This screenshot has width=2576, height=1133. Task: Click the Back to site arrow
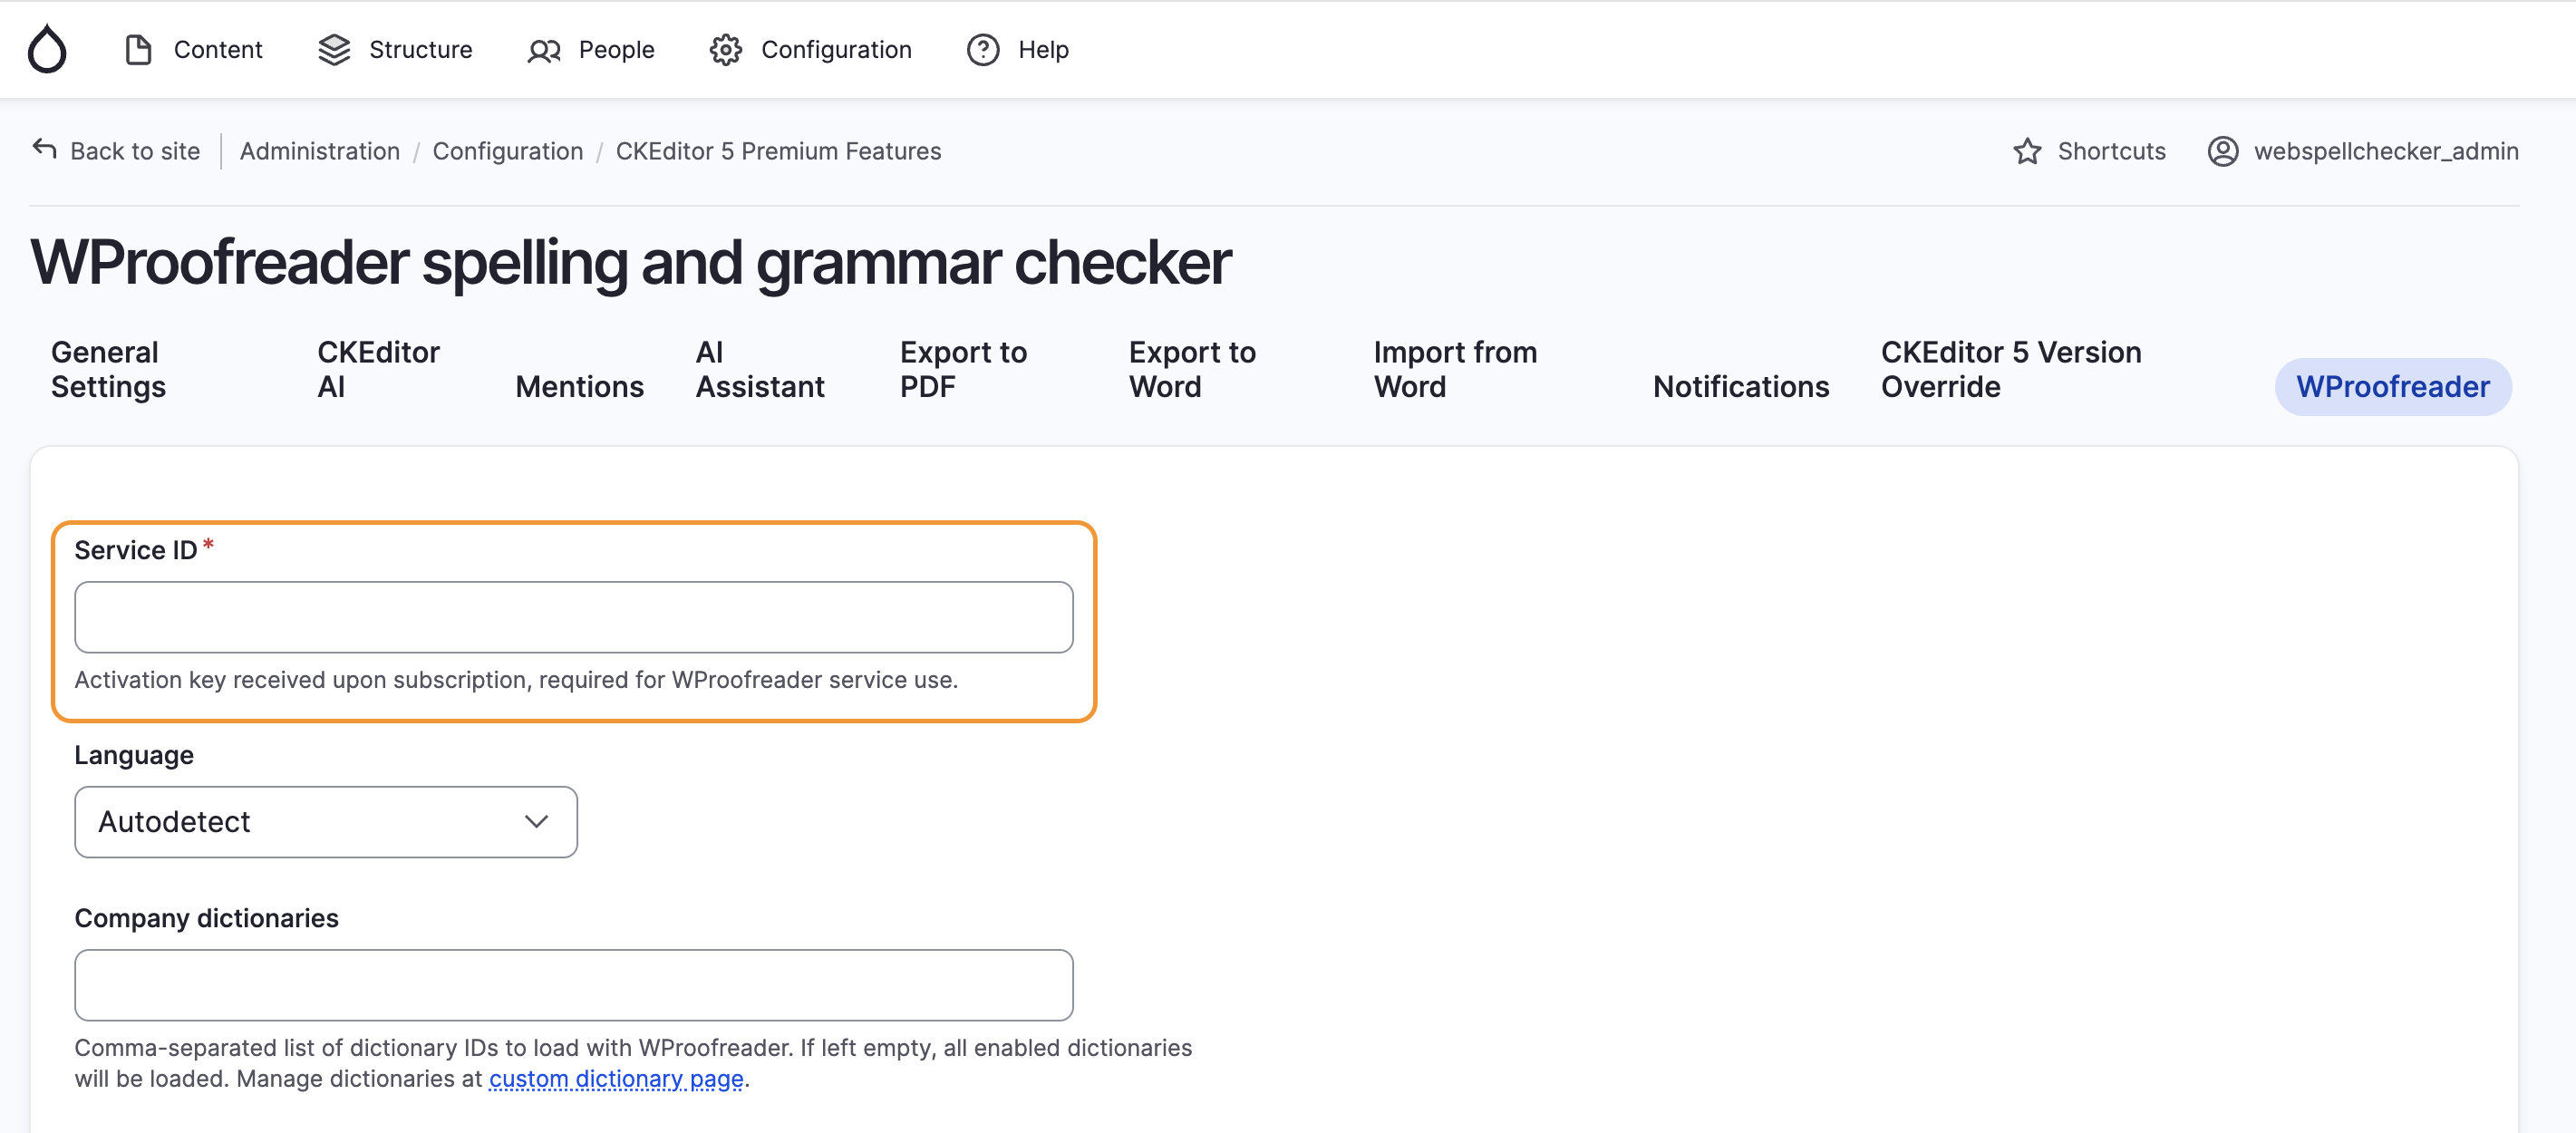tap(44, 150)
